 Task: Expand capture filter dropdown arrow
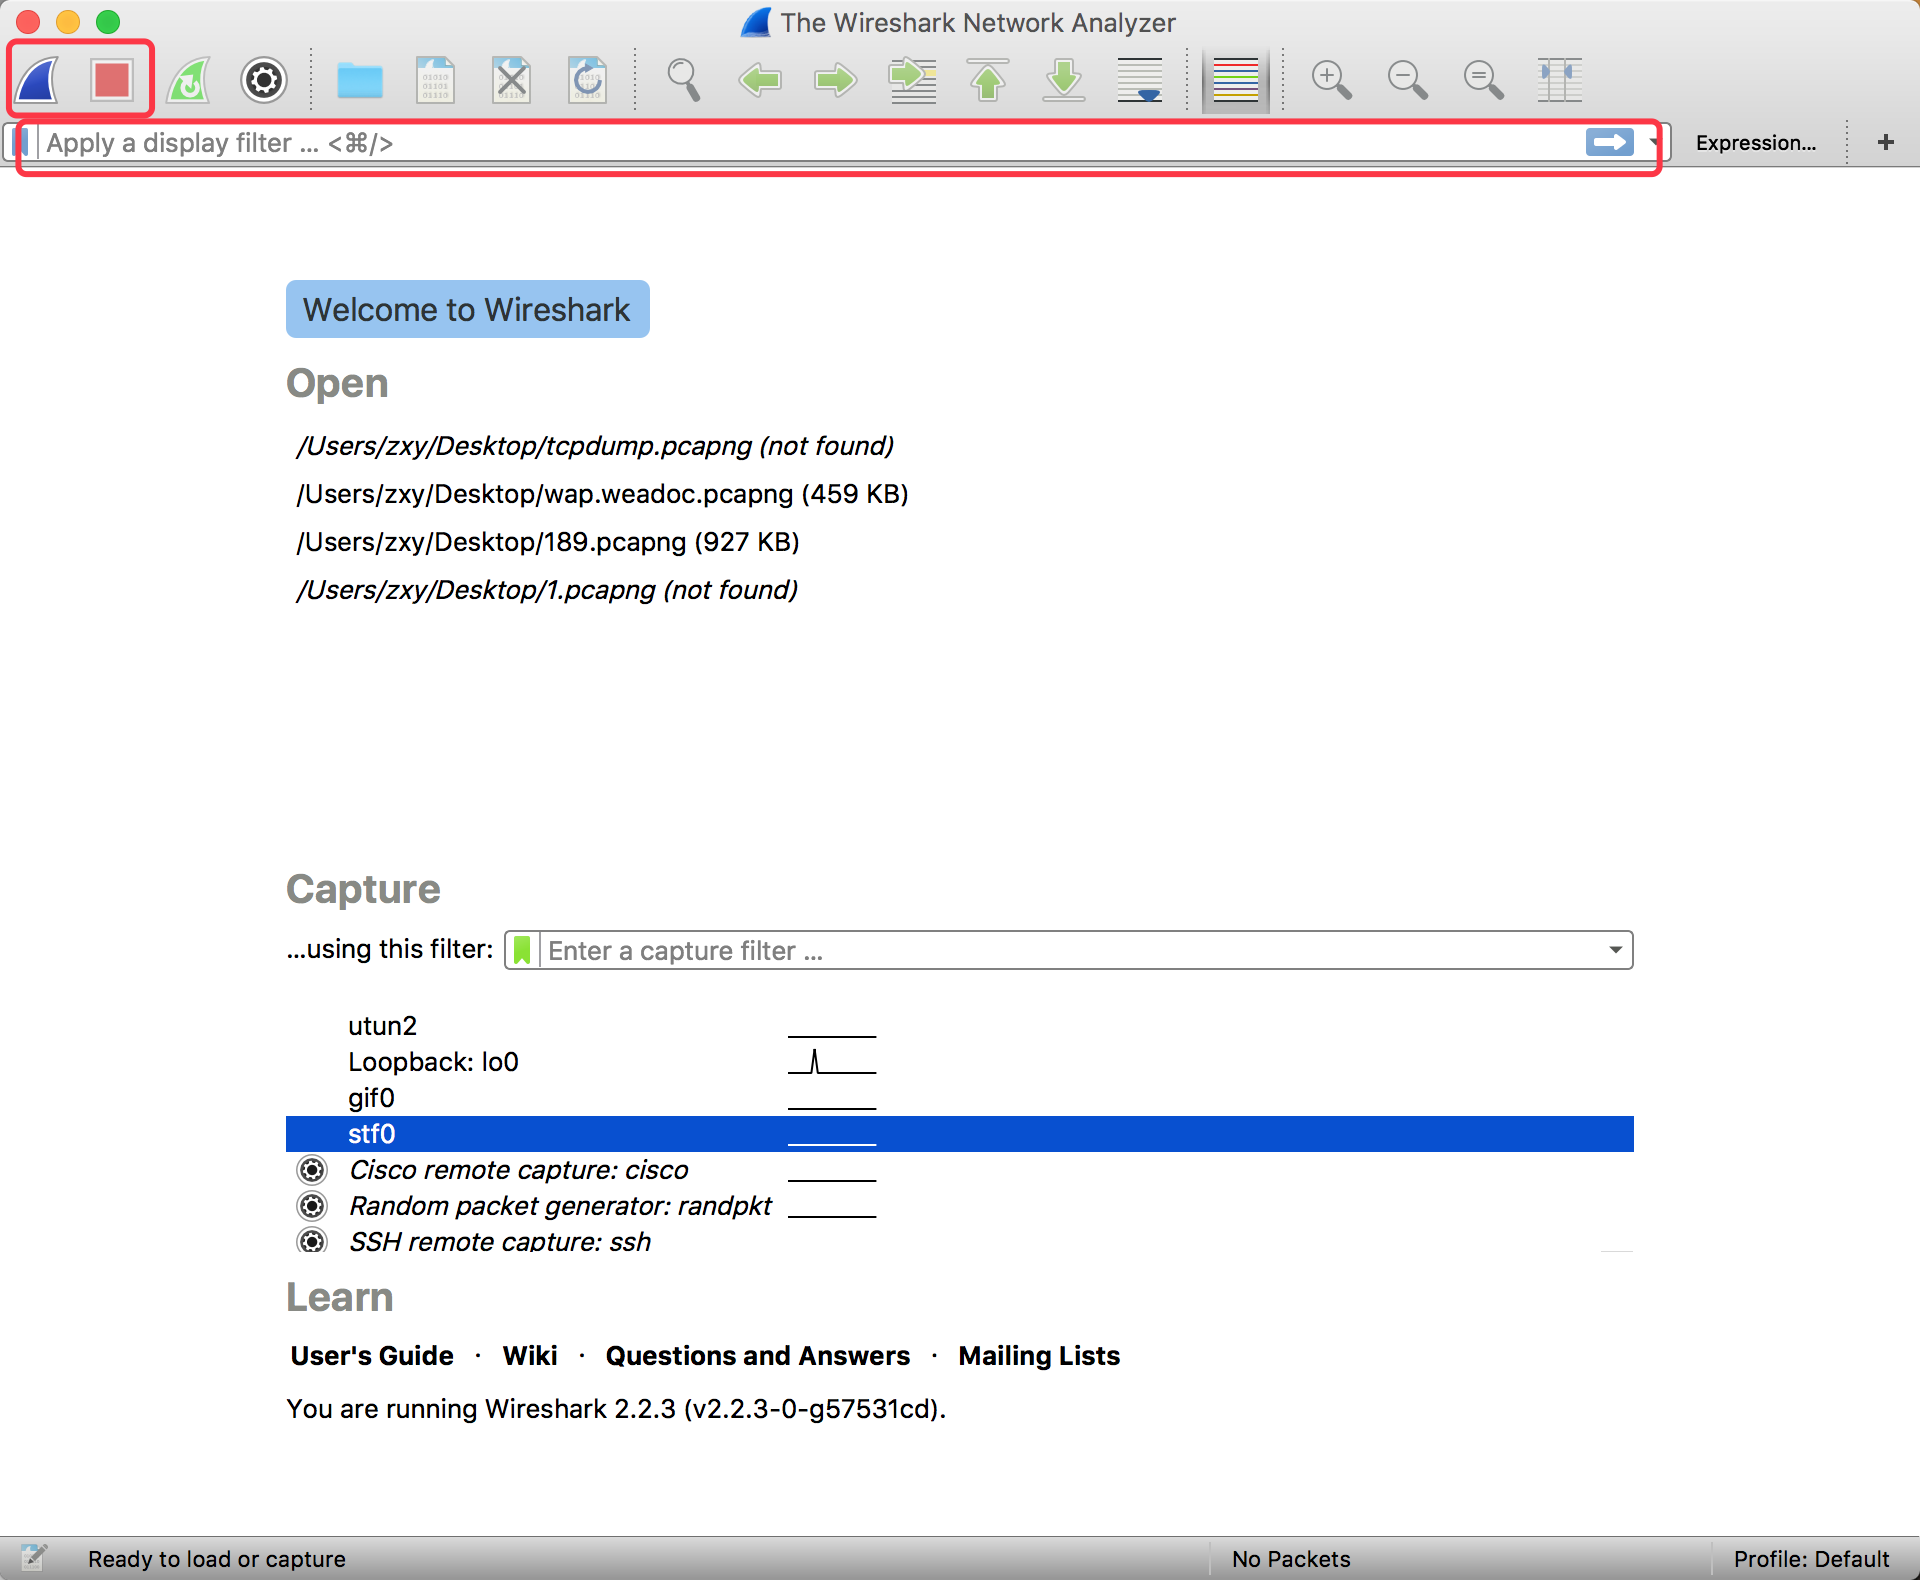pos(1616,950)
